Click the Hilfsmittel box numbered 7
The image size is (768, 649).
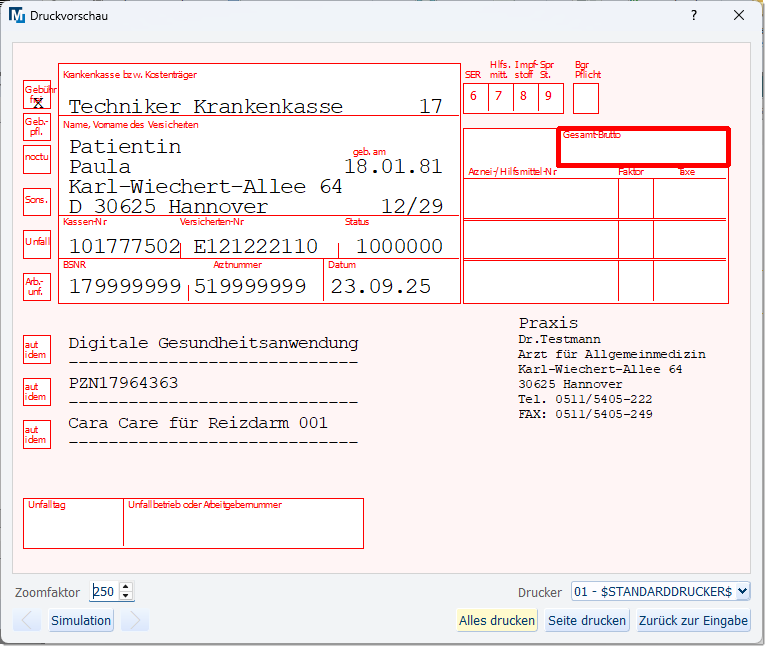(x=501, y=98)
